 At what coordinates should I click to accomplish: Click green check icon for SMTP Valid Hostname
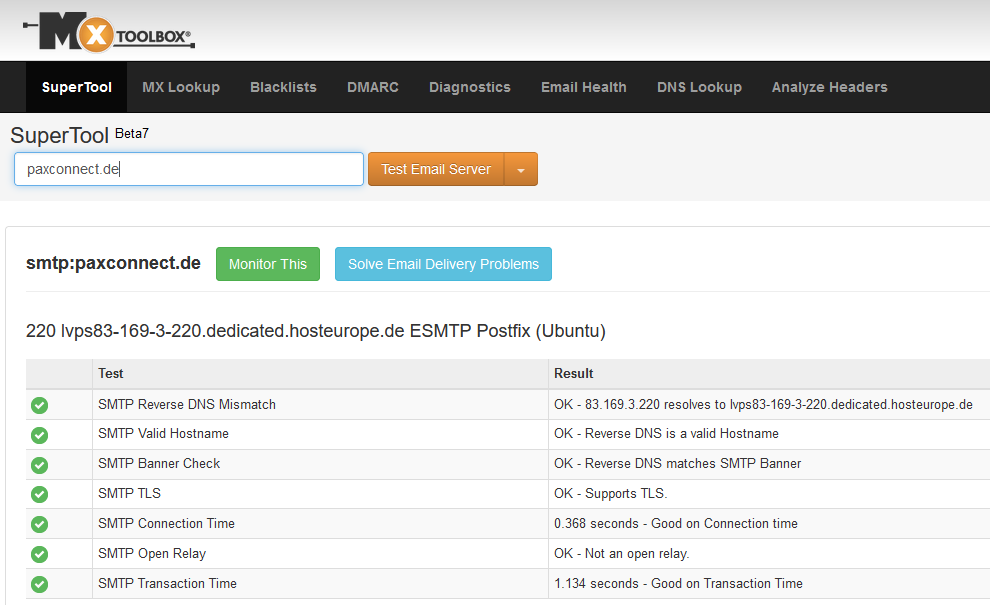pos(39,434)
